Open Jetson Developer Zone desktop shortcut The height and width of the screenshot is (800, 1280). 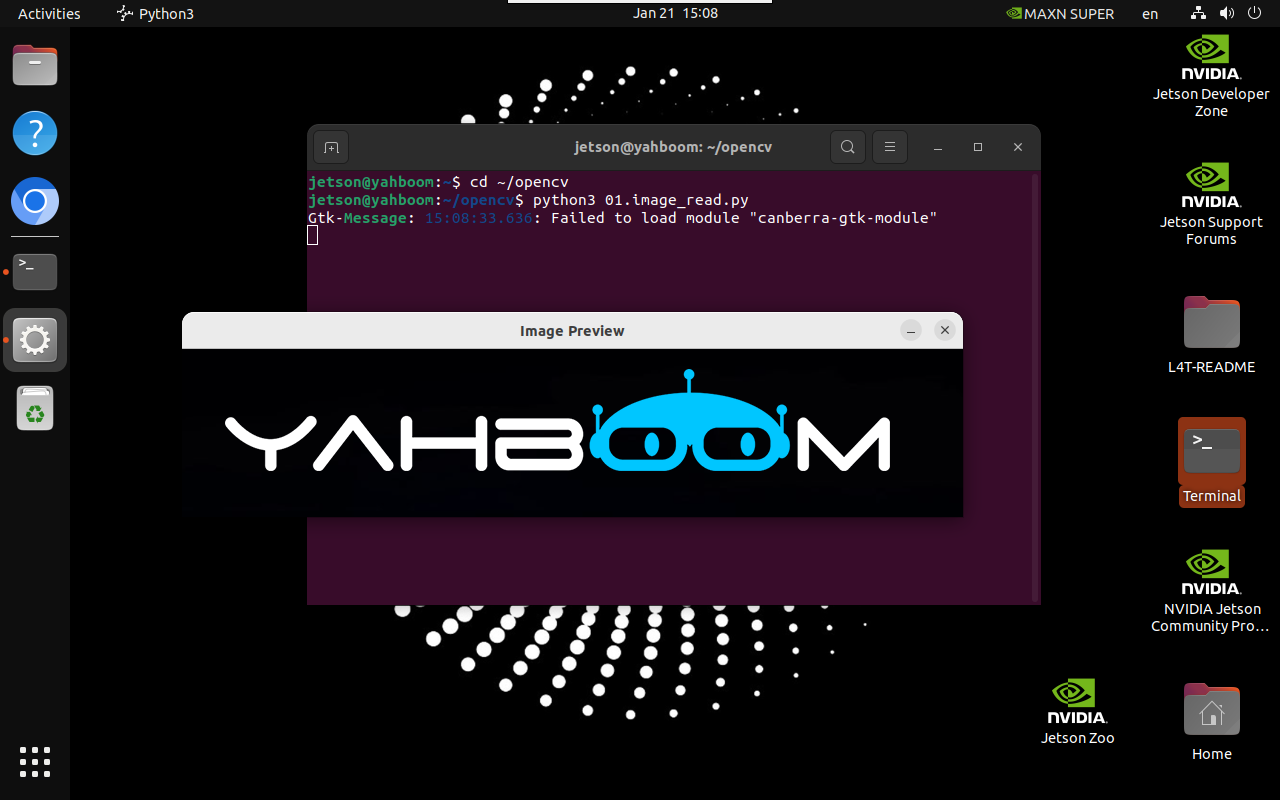click(x=1211, y=76)
